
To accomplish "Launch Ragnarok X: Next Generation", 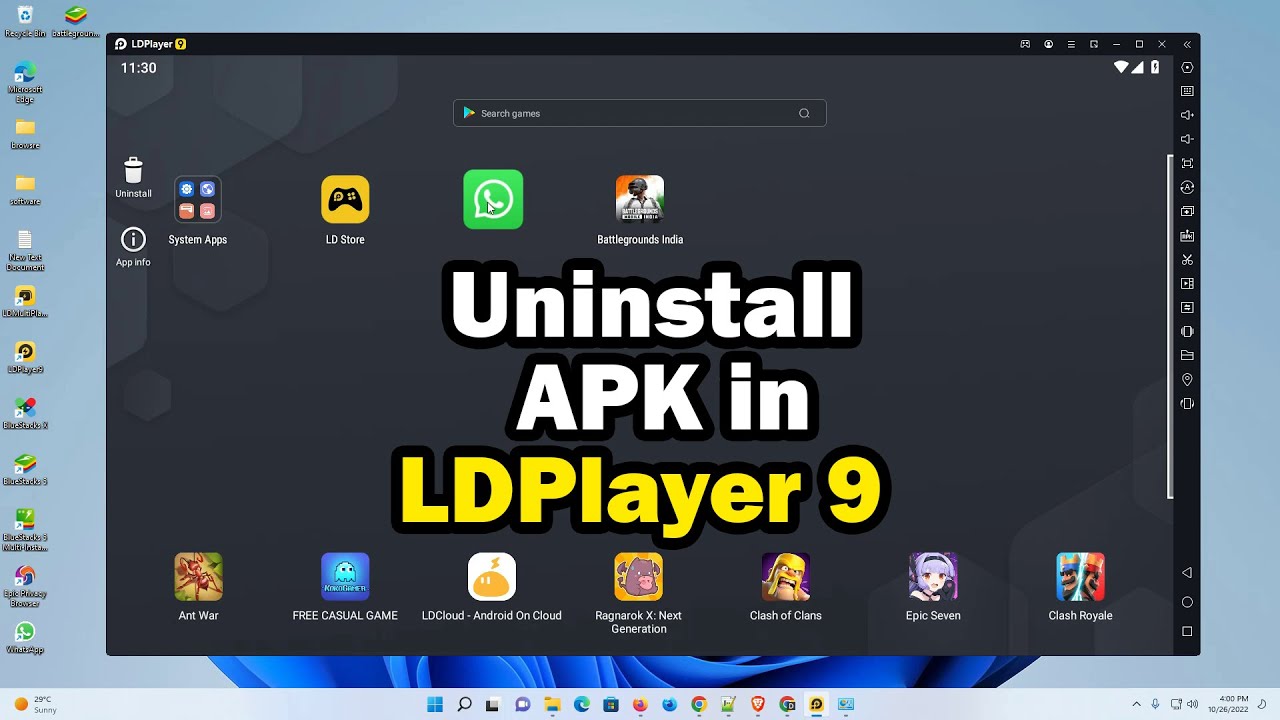I will tap(639, 577).
